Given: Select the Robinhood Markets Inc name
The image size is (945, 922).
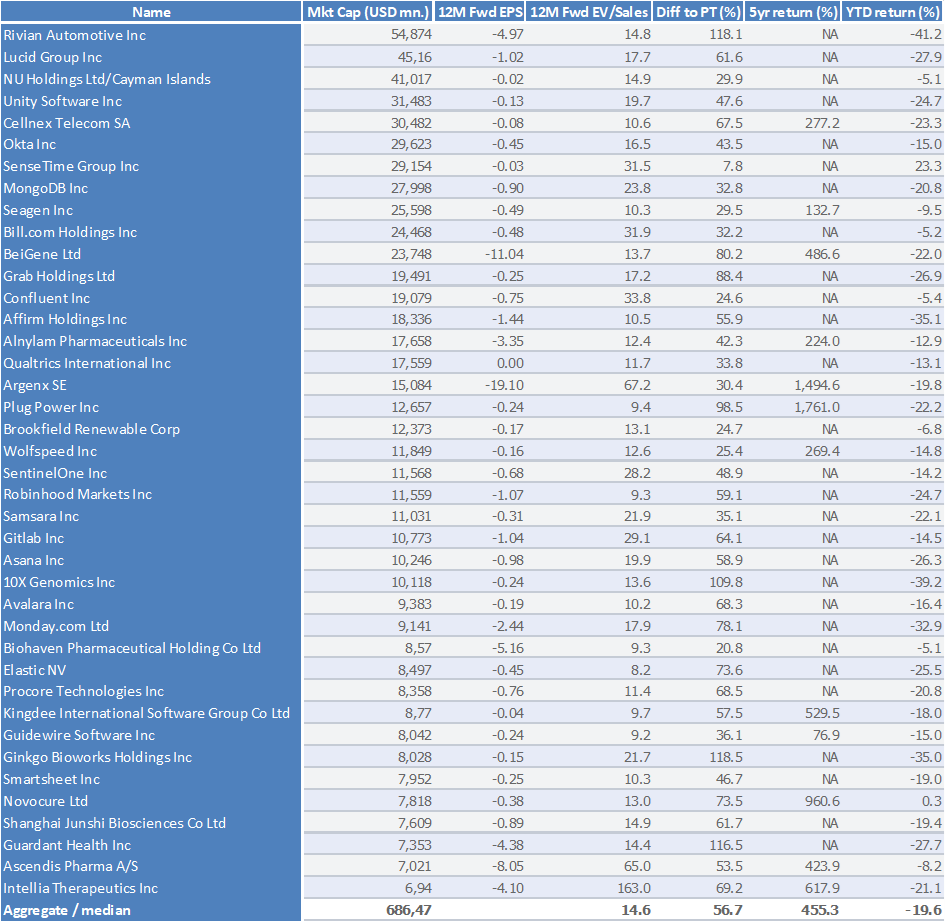Looking at the screenshot, I should pos(78,494).
